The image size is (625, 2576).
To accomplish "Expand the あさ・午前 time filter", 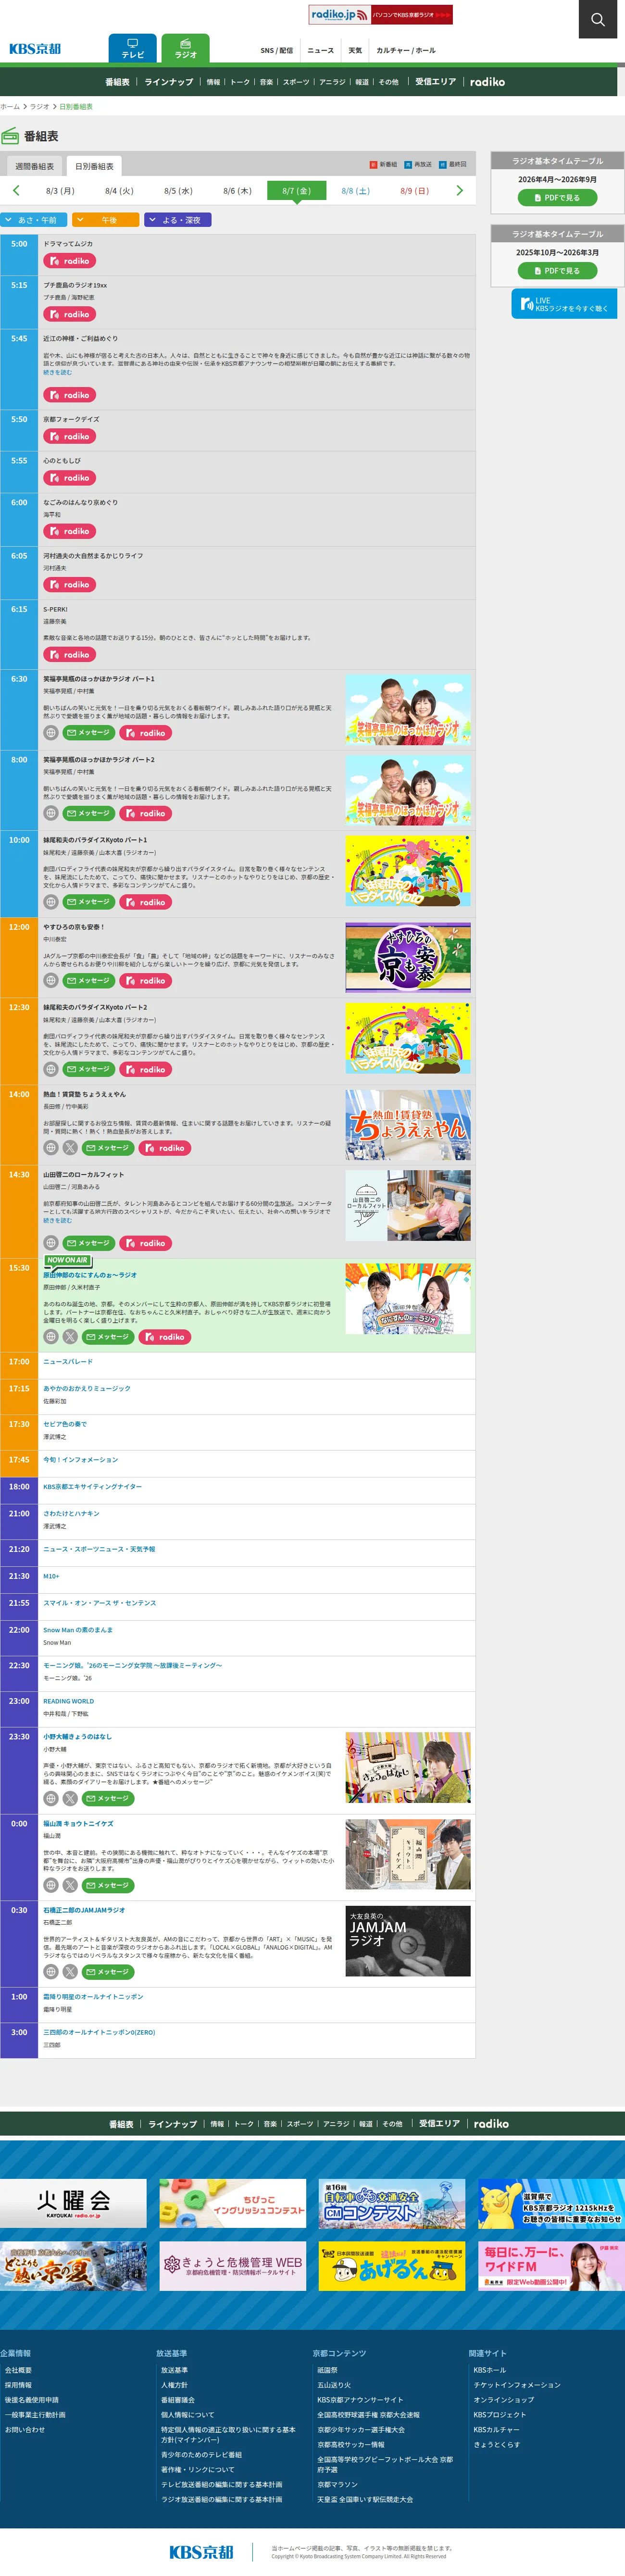I will (34, 220).
